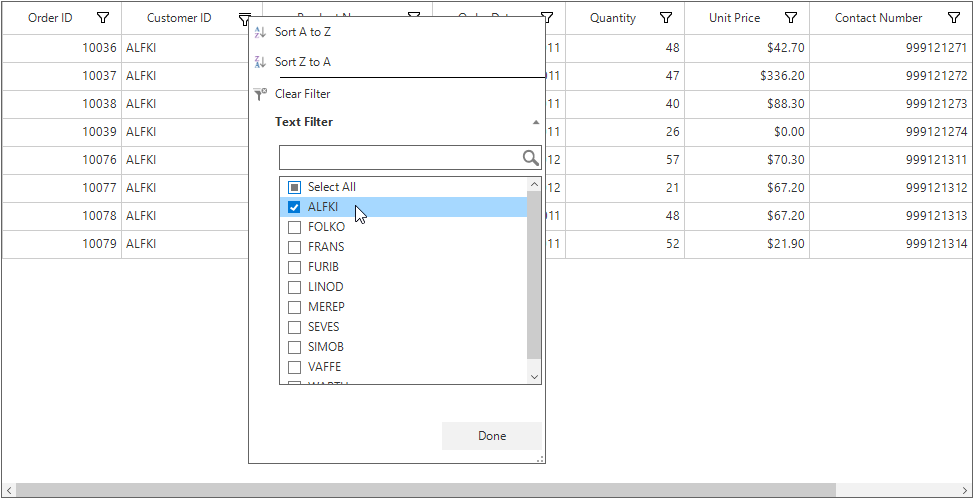
Task: Click the filter checklist vertical scrollbar thumb
Action: [534, 275]
